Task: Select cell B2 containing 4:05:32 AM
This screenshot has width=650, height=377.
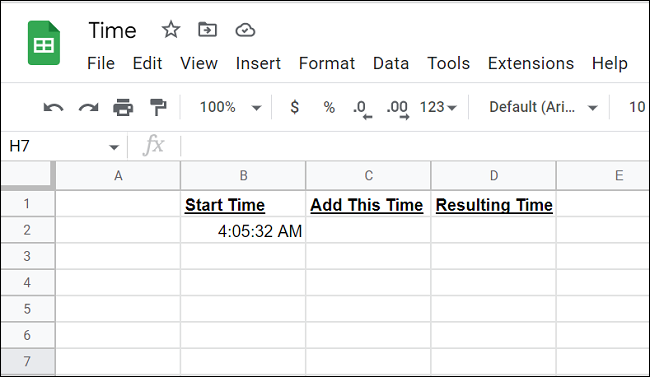Action: (243, 230)
